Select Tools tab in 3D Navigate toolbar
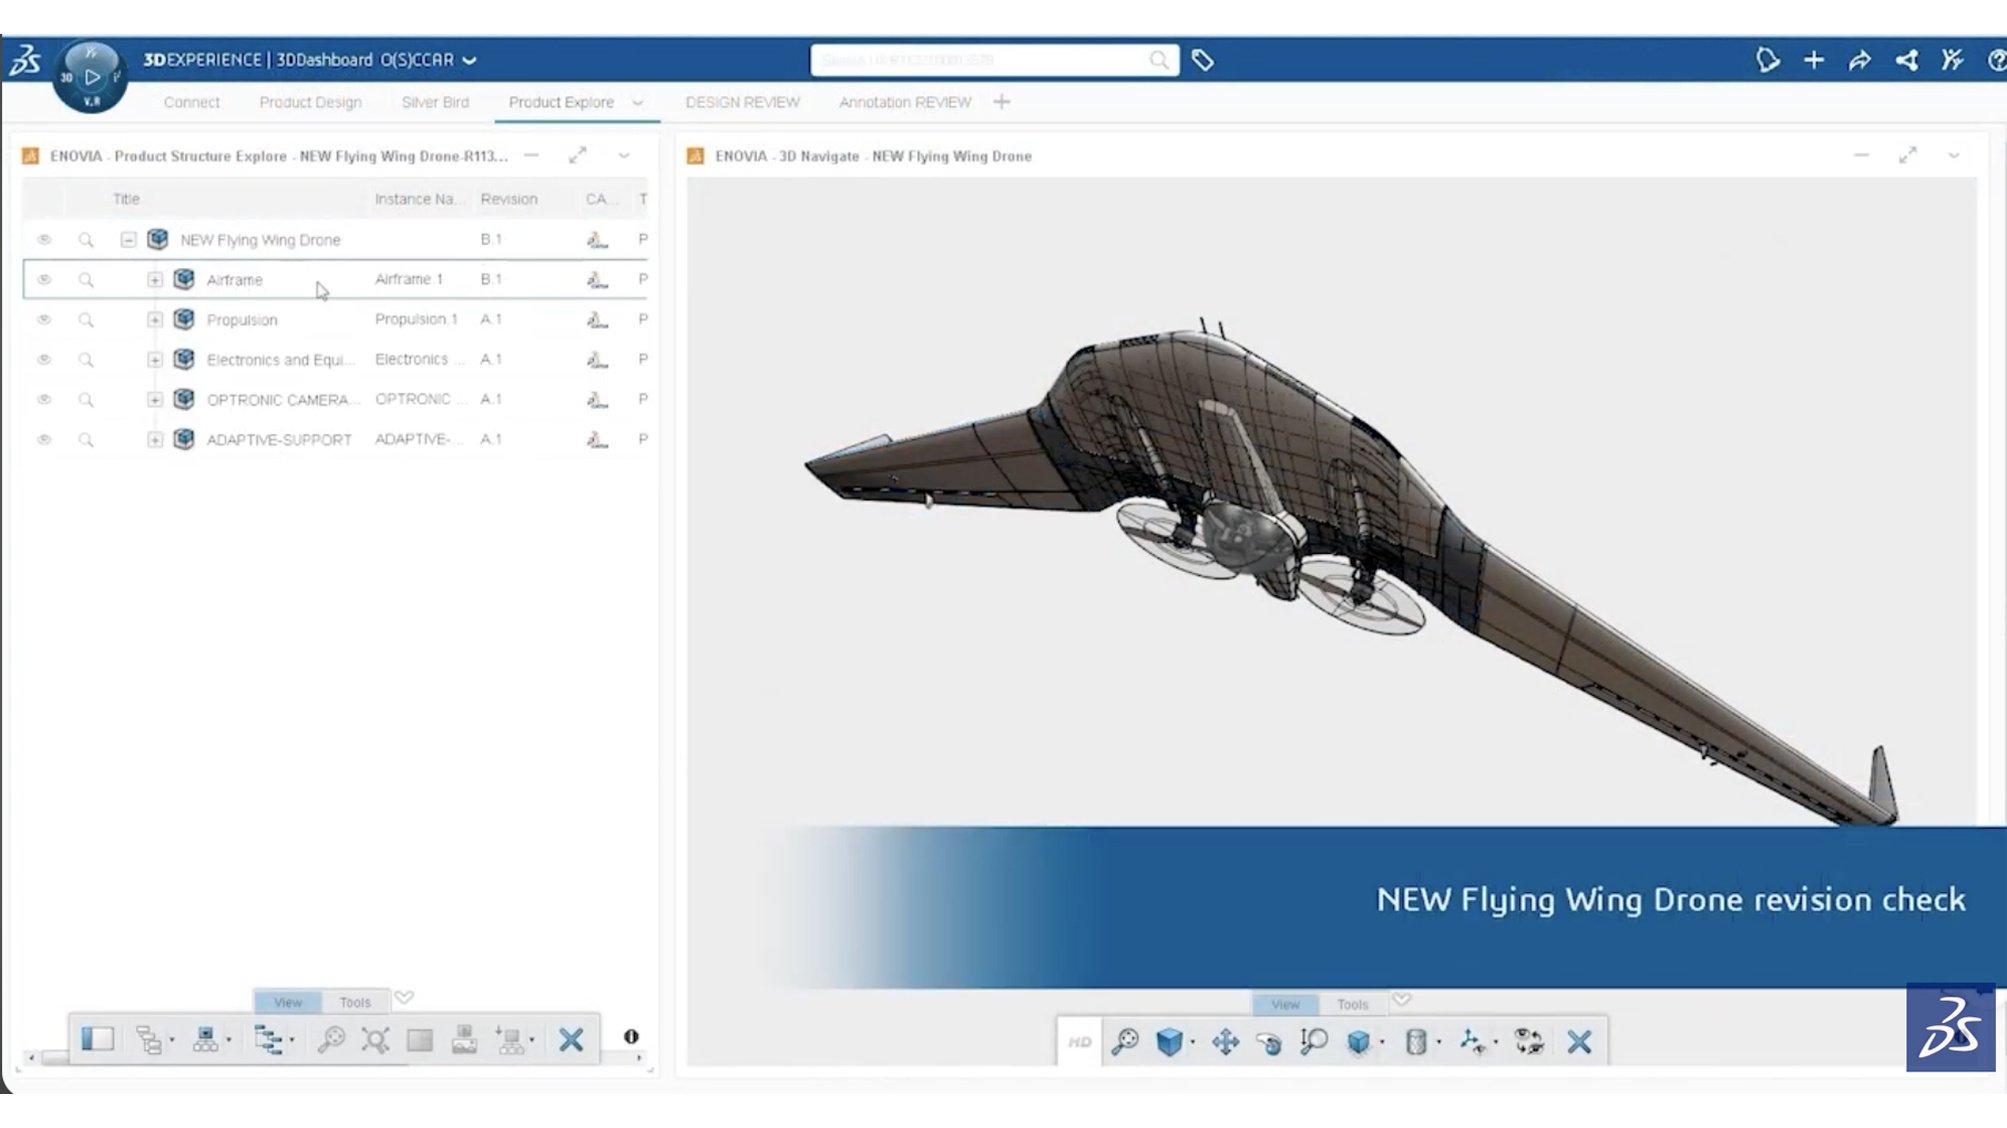 coord(1352,1004)
